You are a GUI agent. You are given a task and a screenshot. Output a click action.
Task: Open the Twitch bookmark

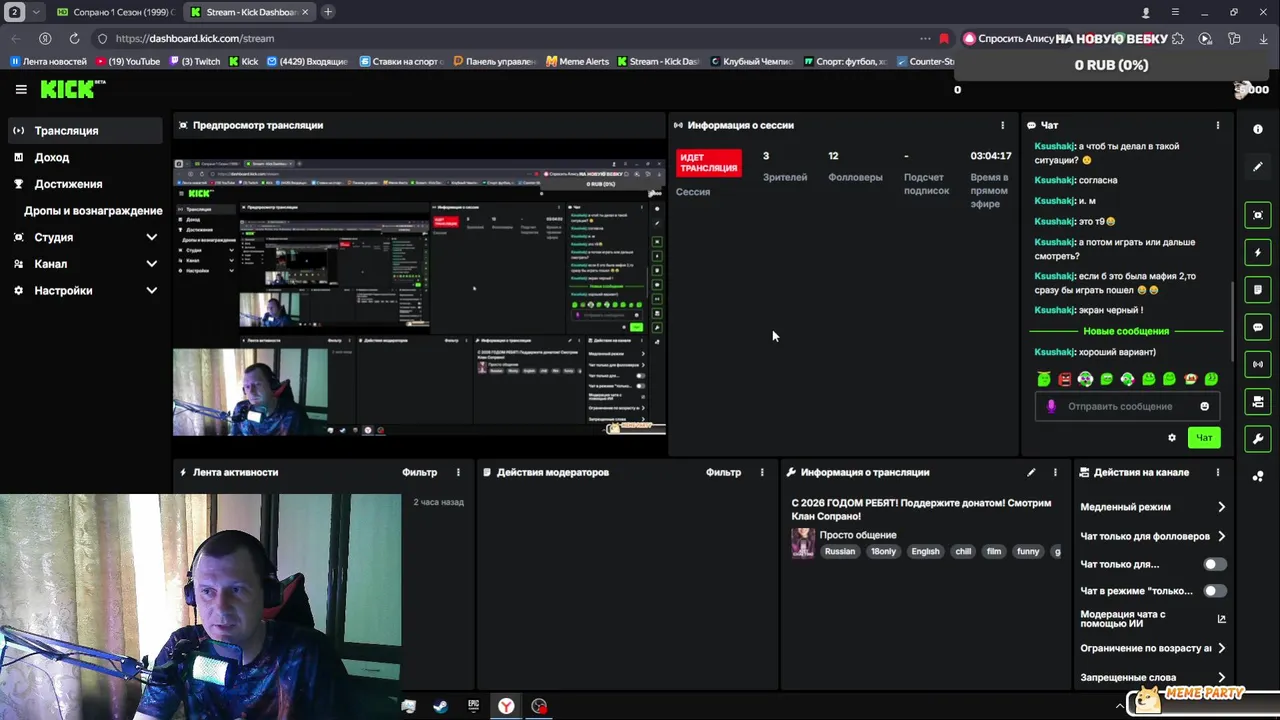[x=194, y=61]
